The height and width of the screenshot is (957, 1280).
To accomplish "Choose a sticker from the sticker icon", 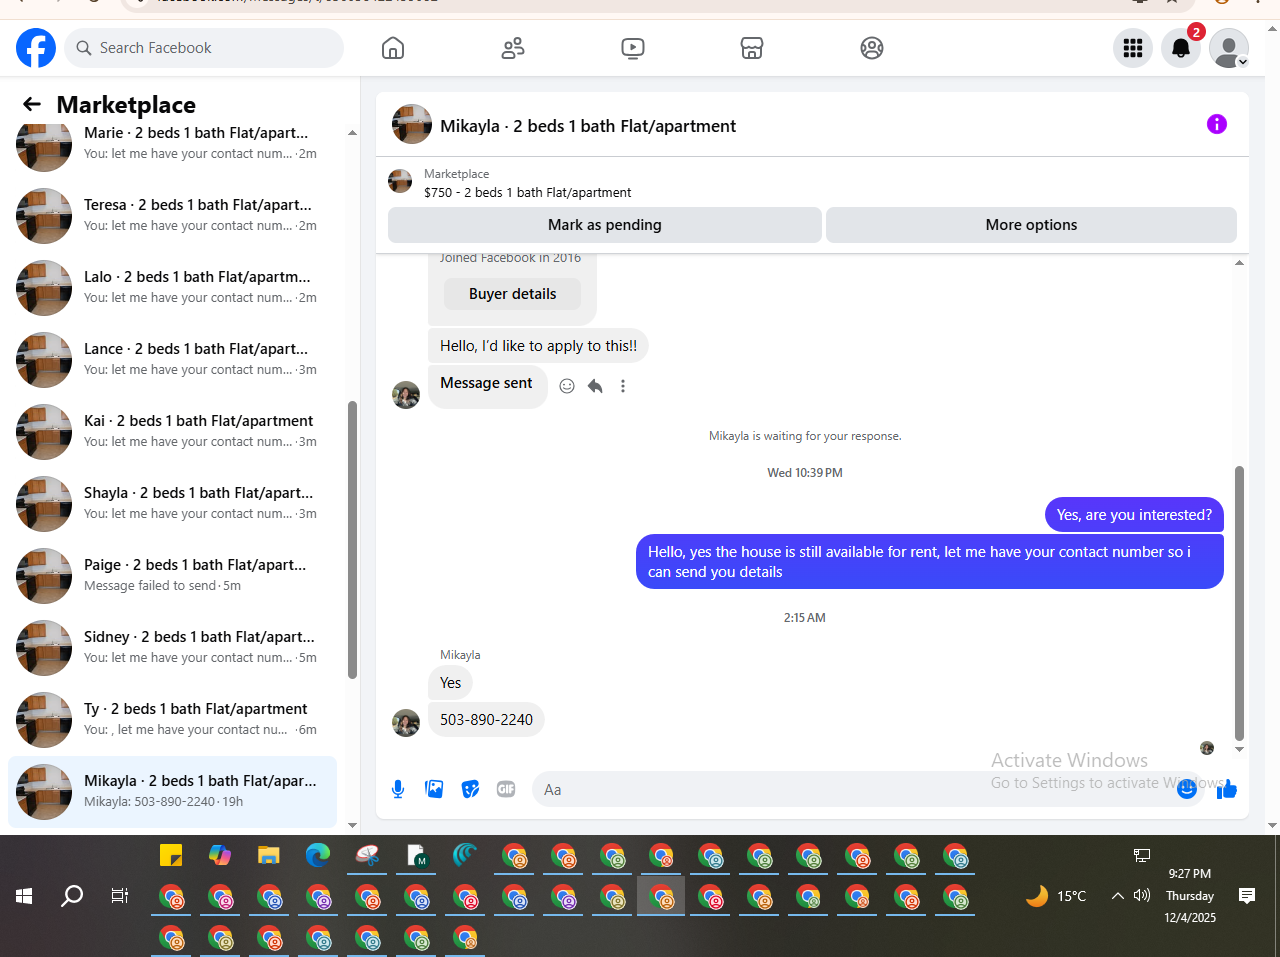I will point(470,789).
